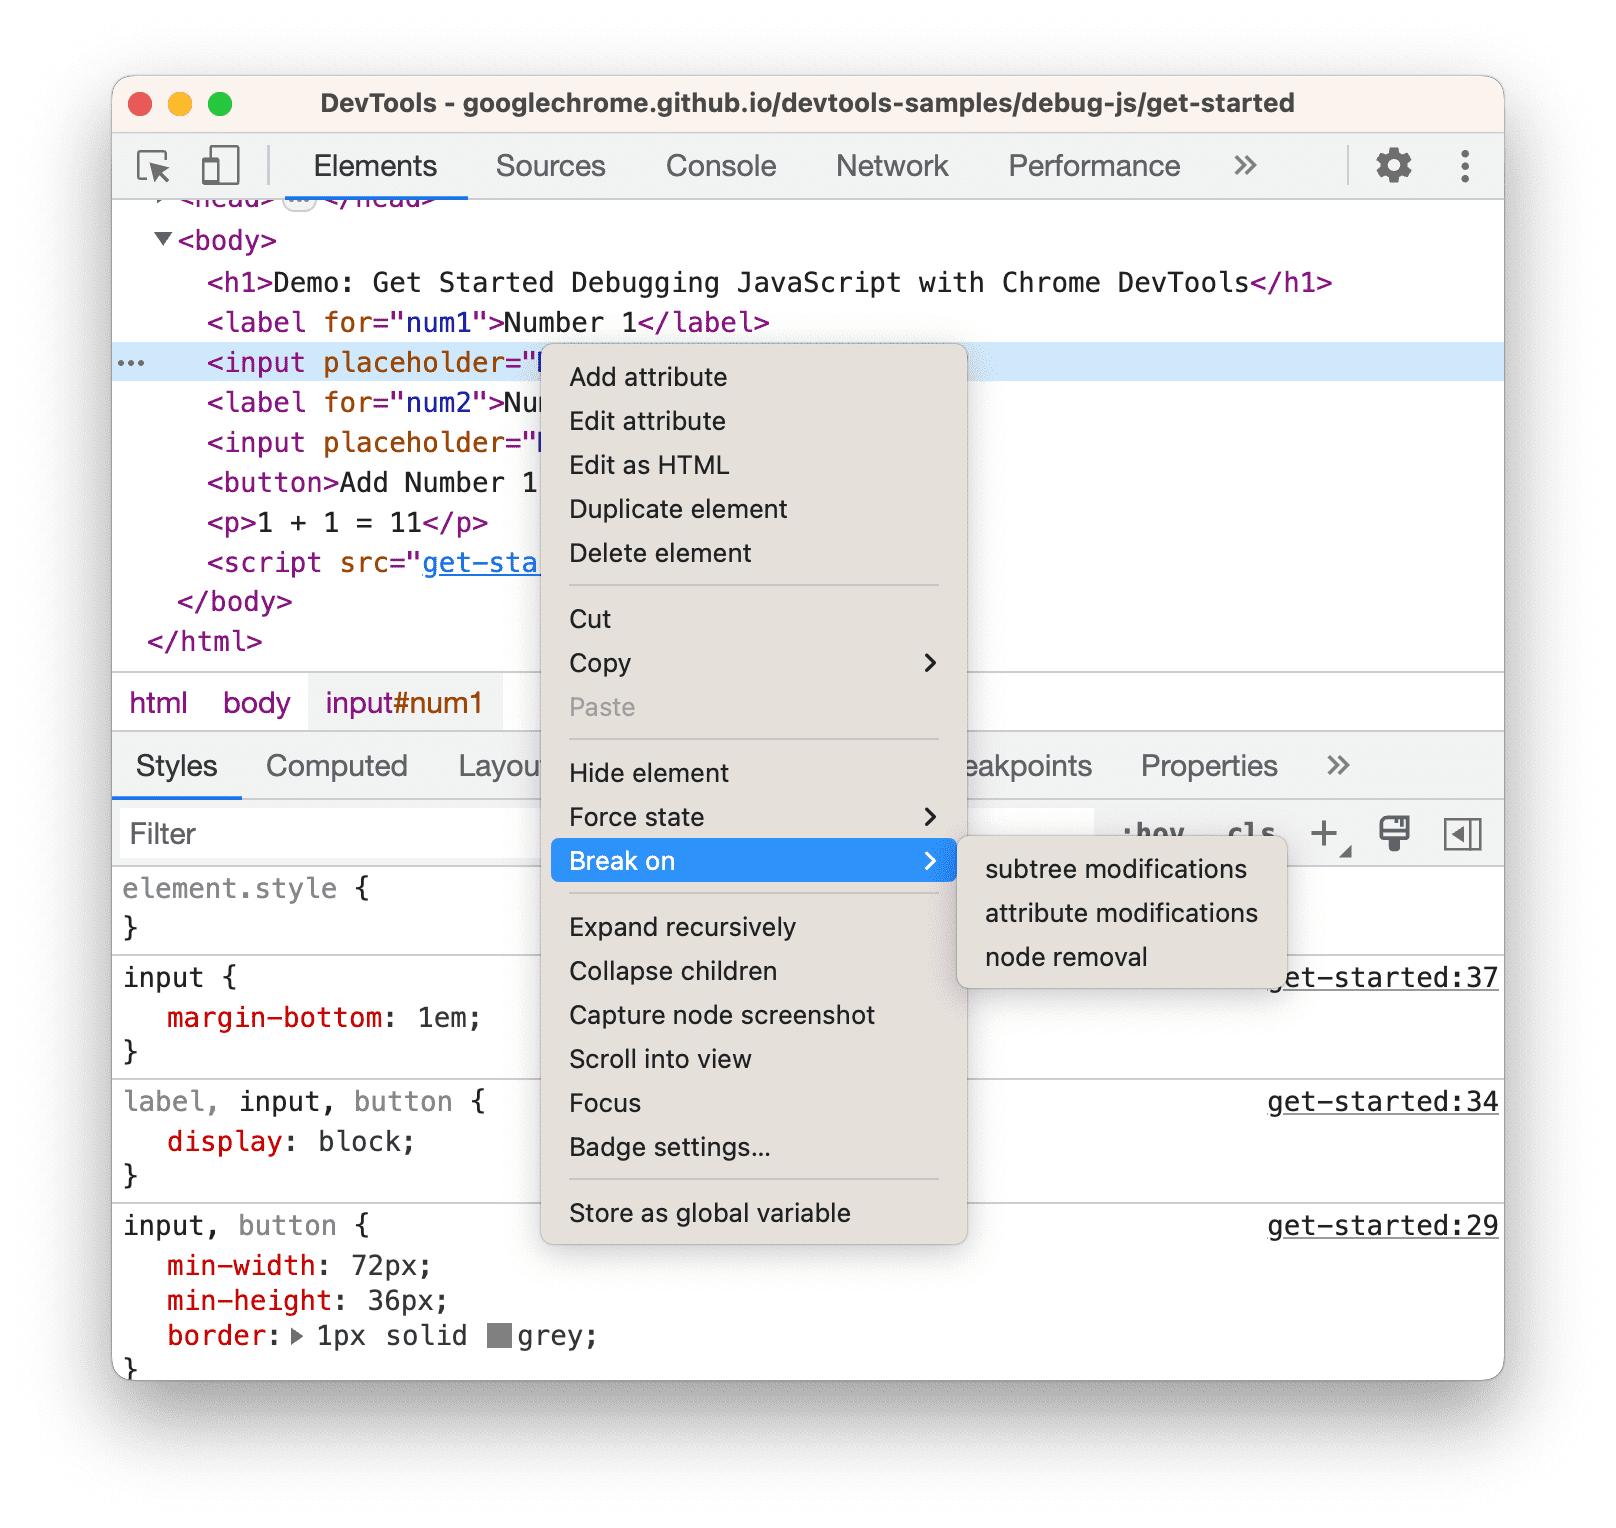Toggle the device toolbar
This screenshot has width=1616, height=1528.
click(220, 166)
